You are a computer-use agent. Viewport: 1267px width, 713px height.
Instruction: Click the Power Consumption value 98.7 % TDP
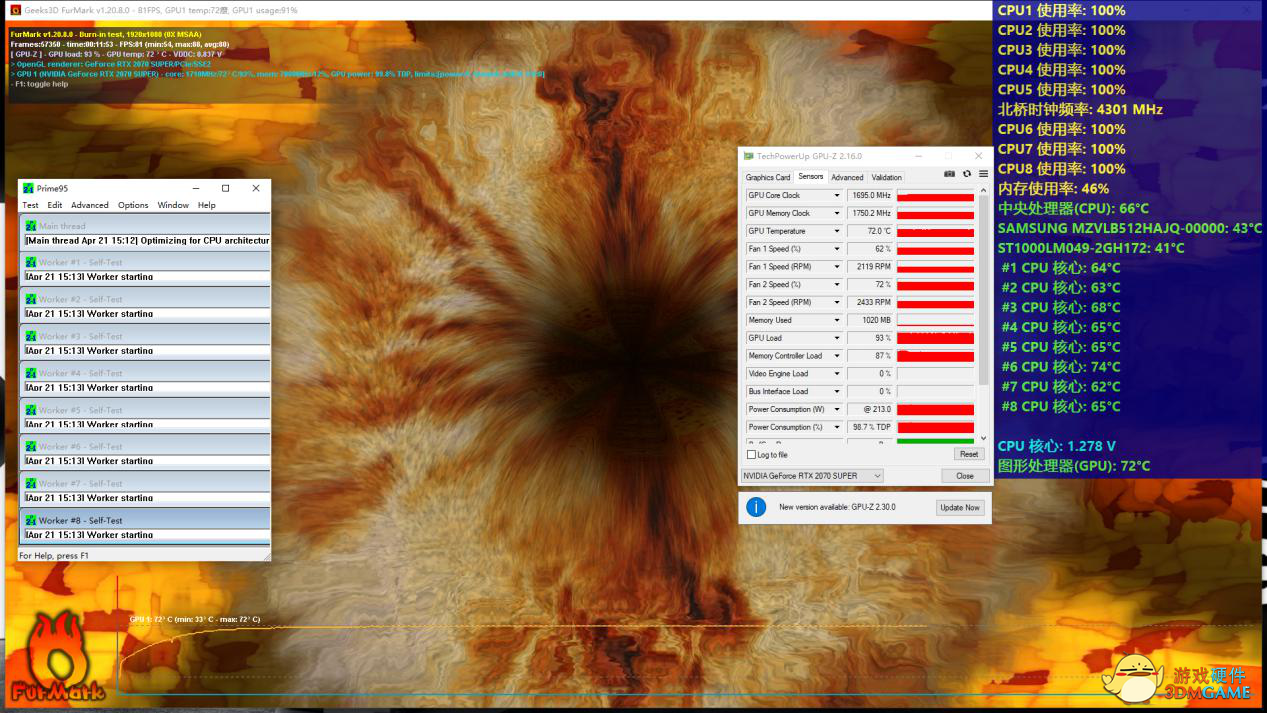pos(870,427)
